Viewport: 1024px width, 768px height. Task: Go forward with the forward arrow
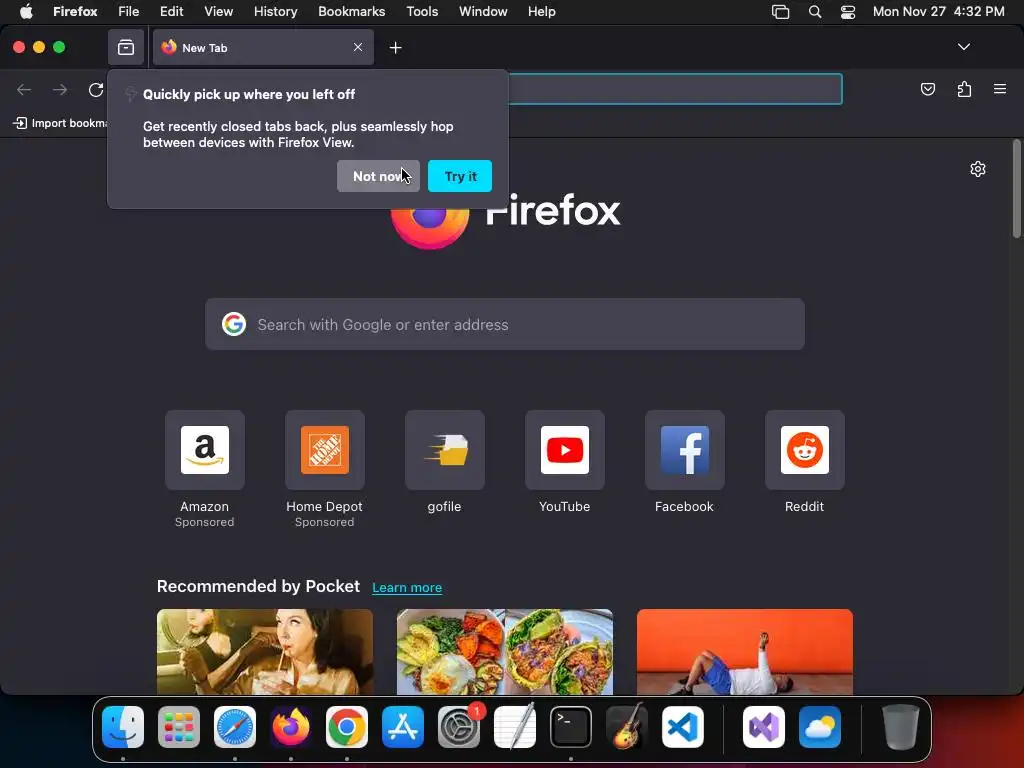click(x=60, y=89)
